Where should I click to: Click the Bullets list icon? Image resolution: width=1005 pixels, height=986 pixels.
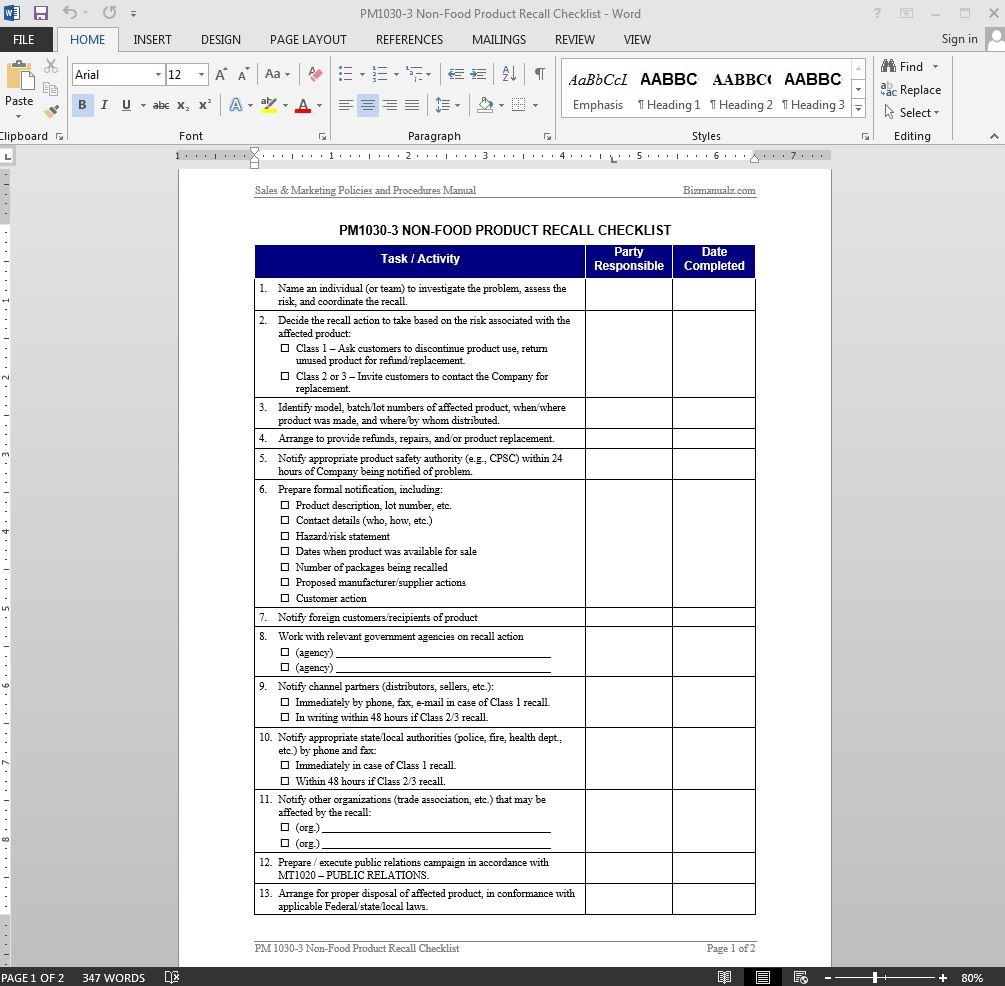[x=346, y=74]
